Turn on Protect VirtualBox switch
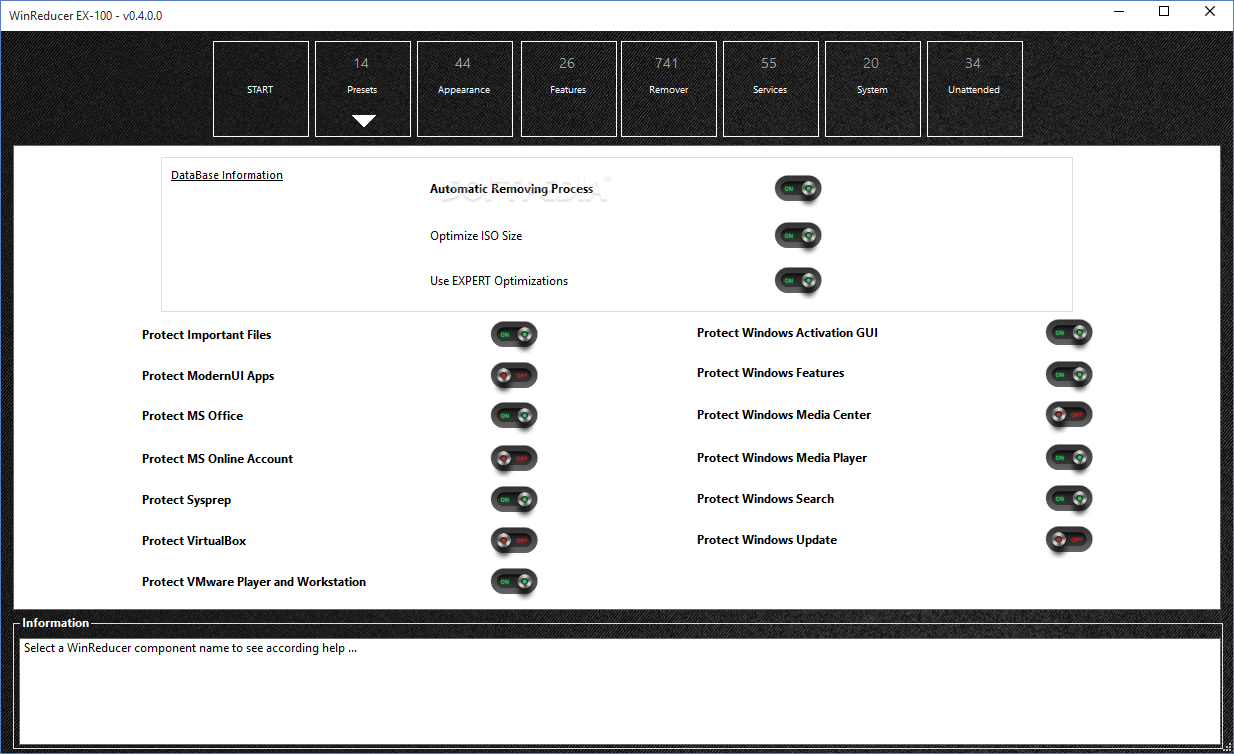 click(x=514, y=541)
